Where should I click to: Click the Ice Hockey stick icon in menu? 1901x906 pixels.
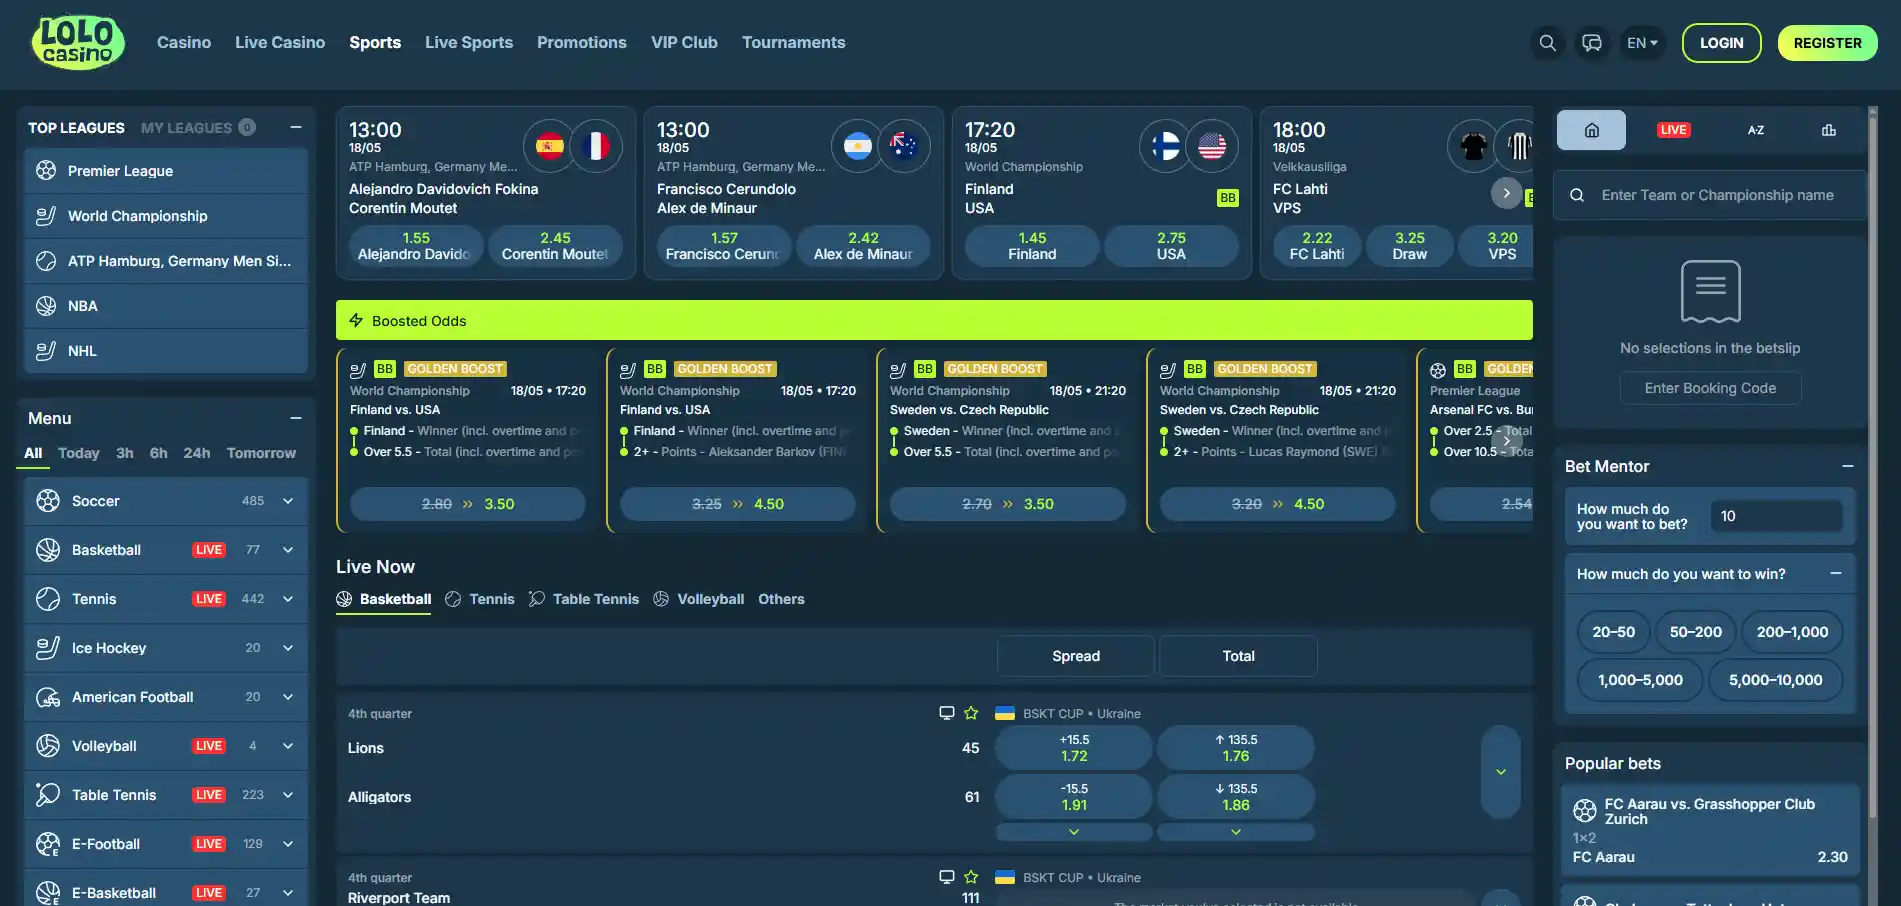point(48,648)
